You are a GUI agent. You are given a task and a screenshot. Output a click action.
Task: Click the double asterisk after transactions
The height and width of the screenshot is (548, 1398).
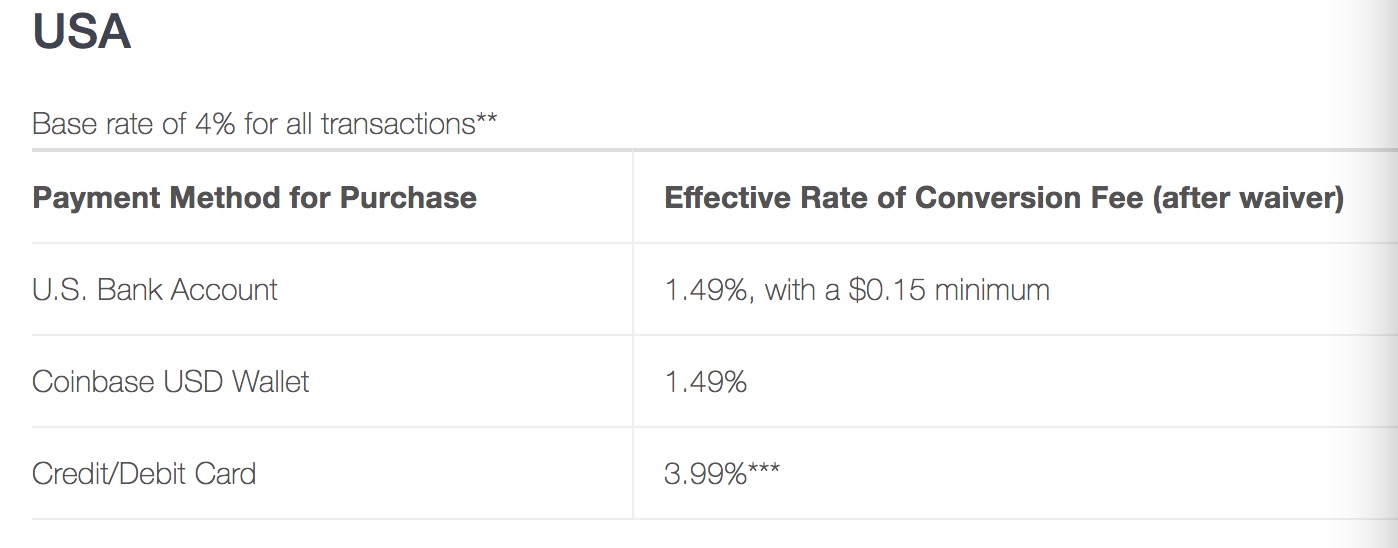[487, 120]
